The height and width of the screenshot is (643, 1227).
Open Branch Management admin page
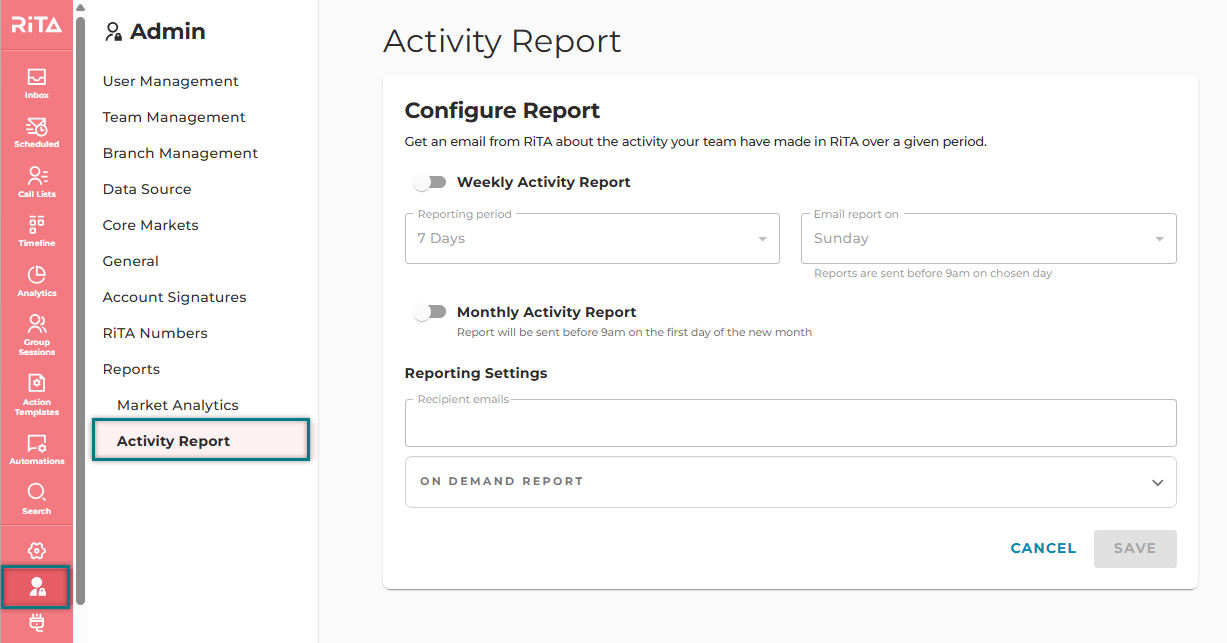click(x=180, y=153)
